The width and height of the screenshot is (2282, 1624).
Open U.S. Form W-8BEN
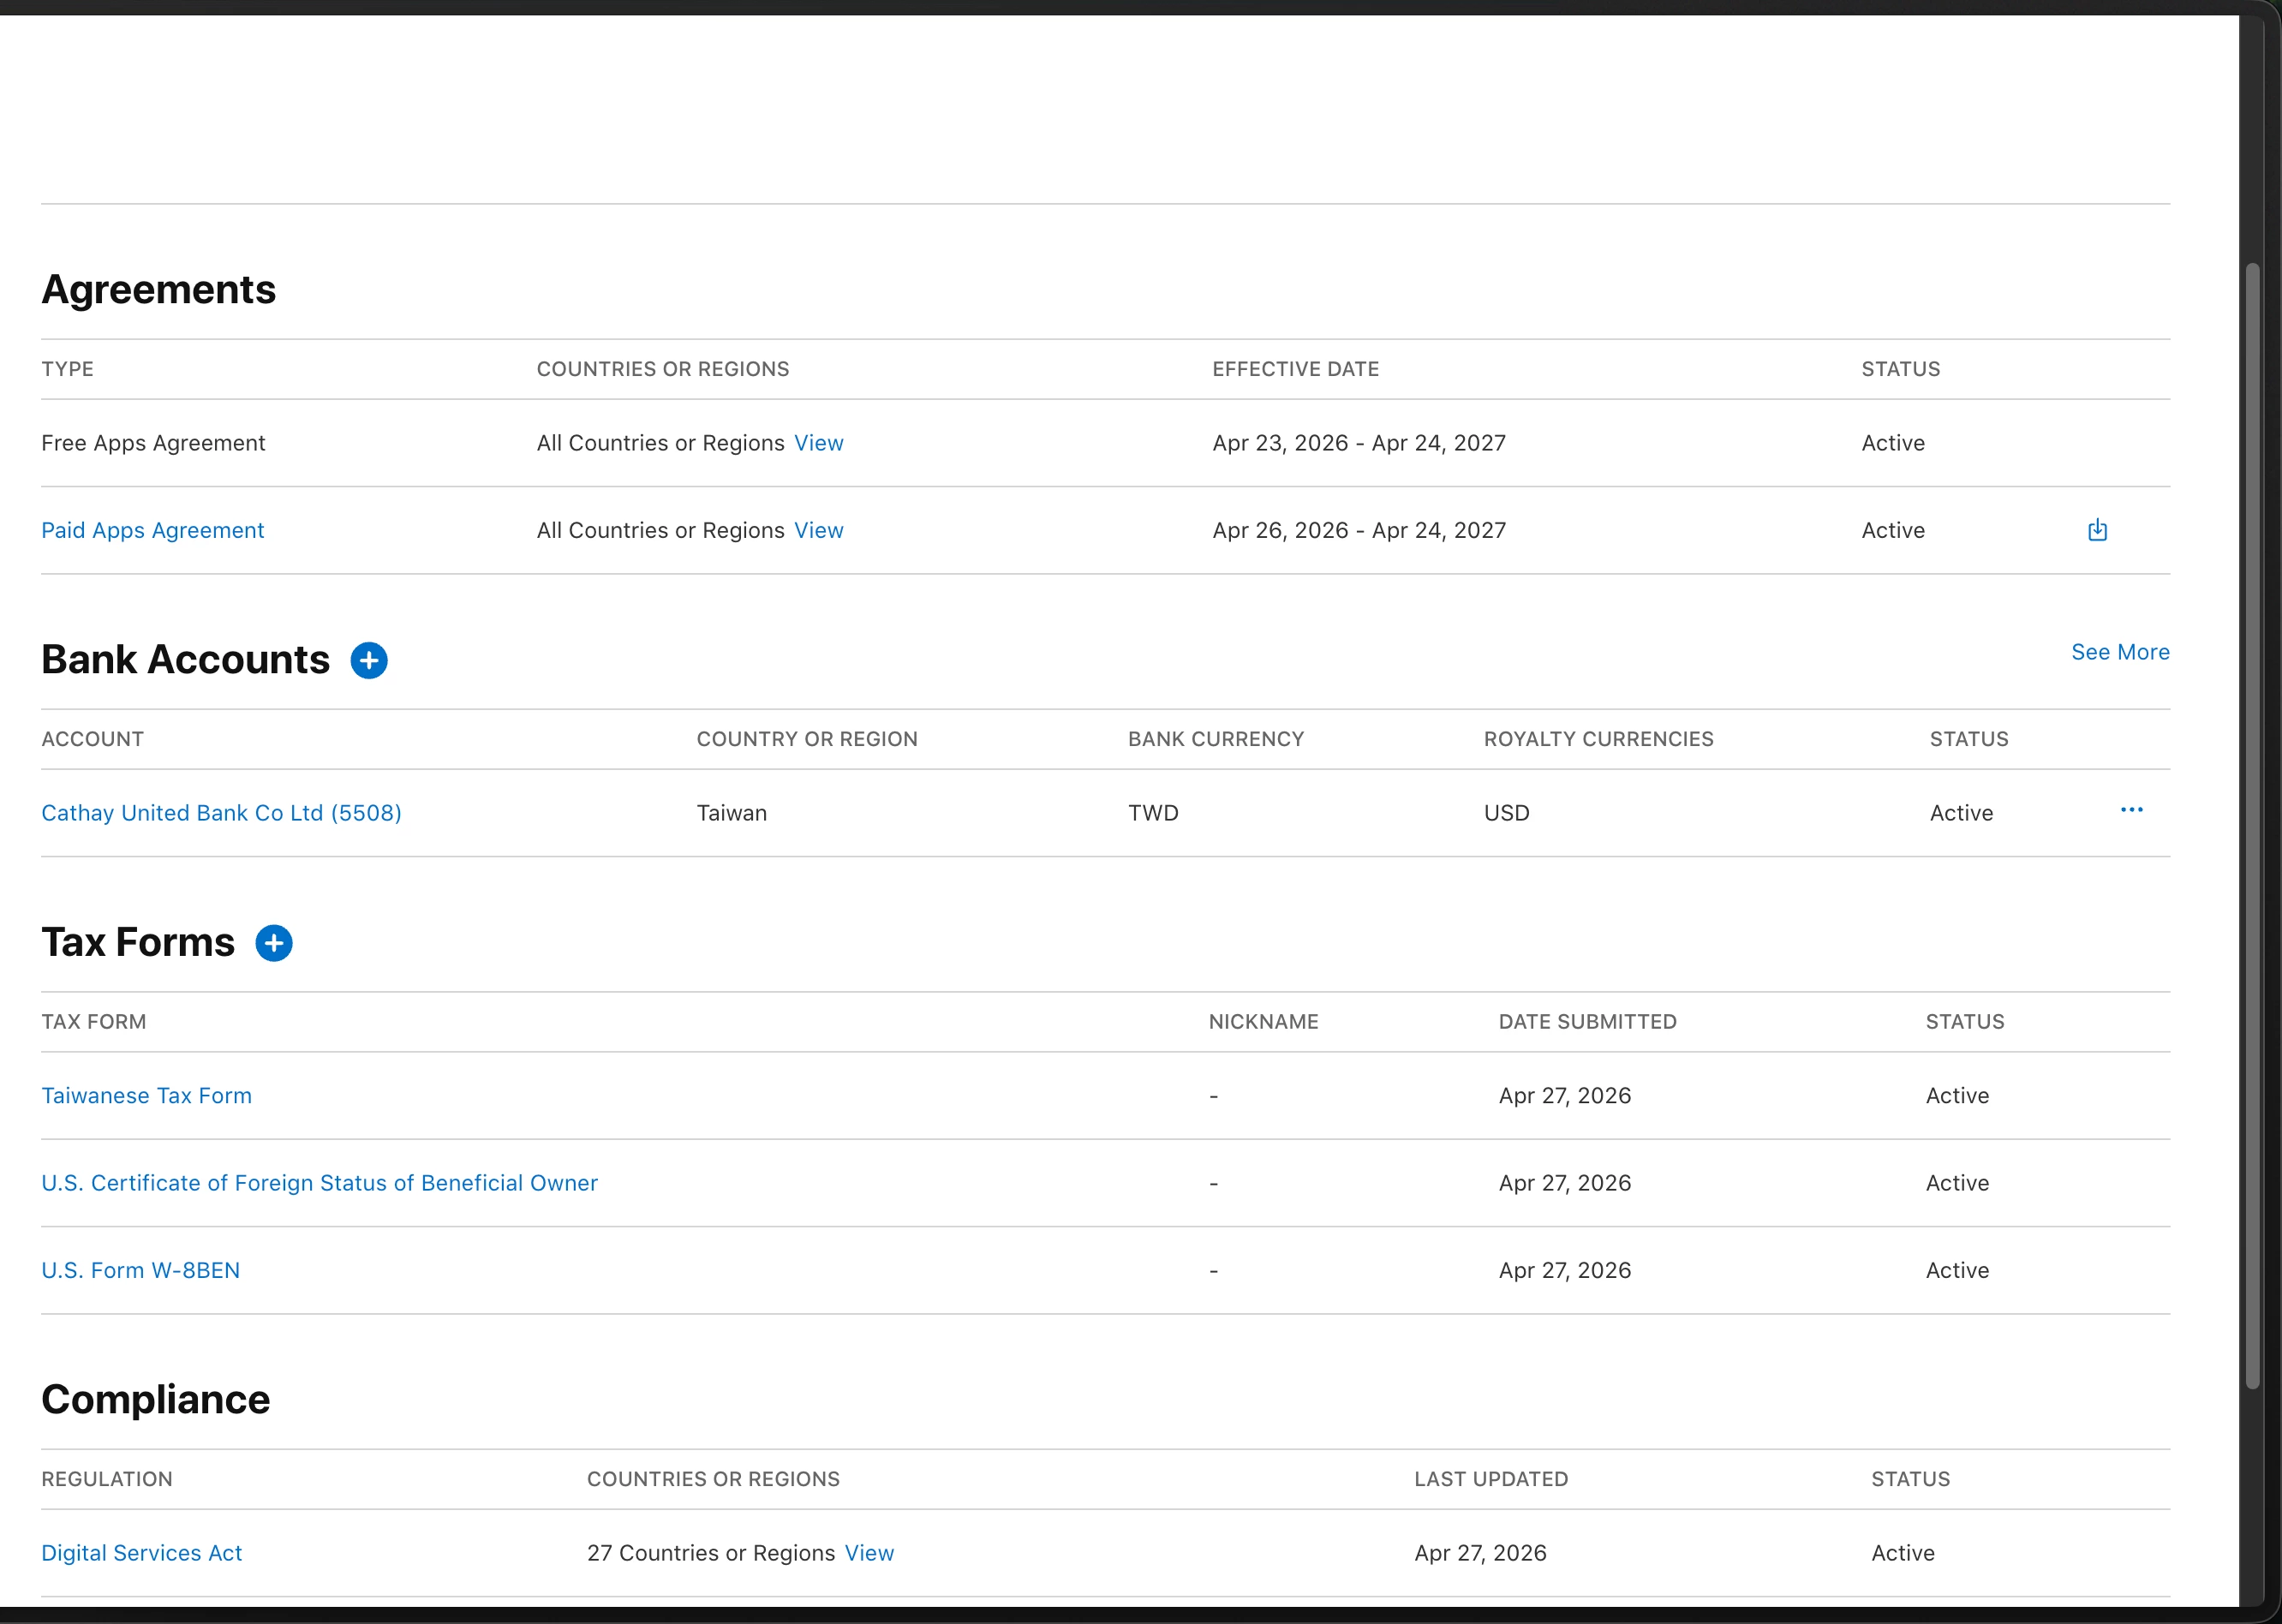tap(140, 1270)
